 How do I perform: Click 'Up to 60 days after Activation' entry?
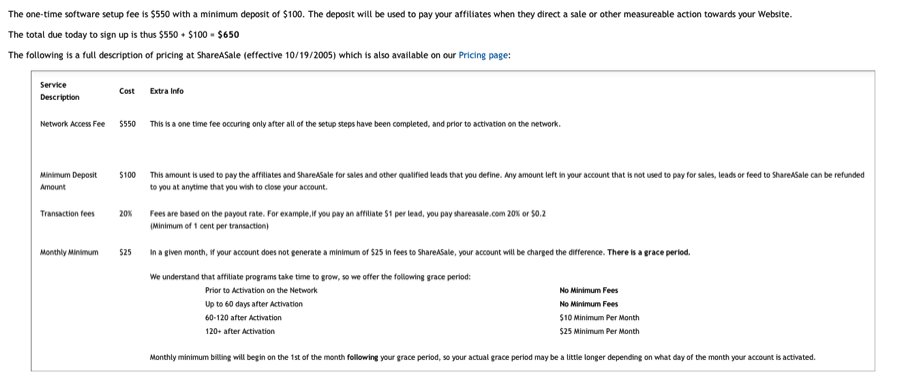254,304
